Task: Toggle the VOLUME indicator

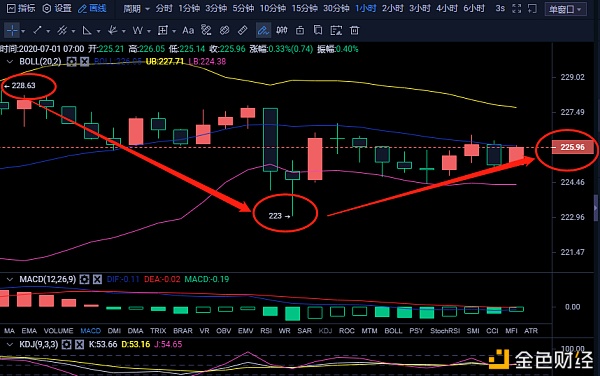Action: pos(58,331)
